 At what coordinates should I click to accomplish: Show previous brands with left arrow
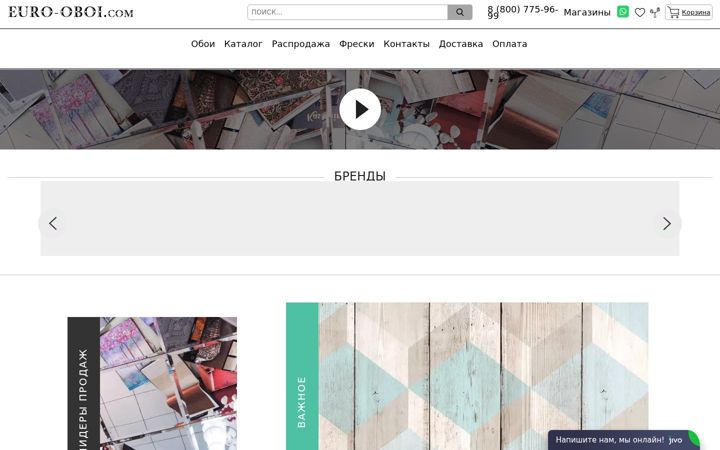click(53, 224)
